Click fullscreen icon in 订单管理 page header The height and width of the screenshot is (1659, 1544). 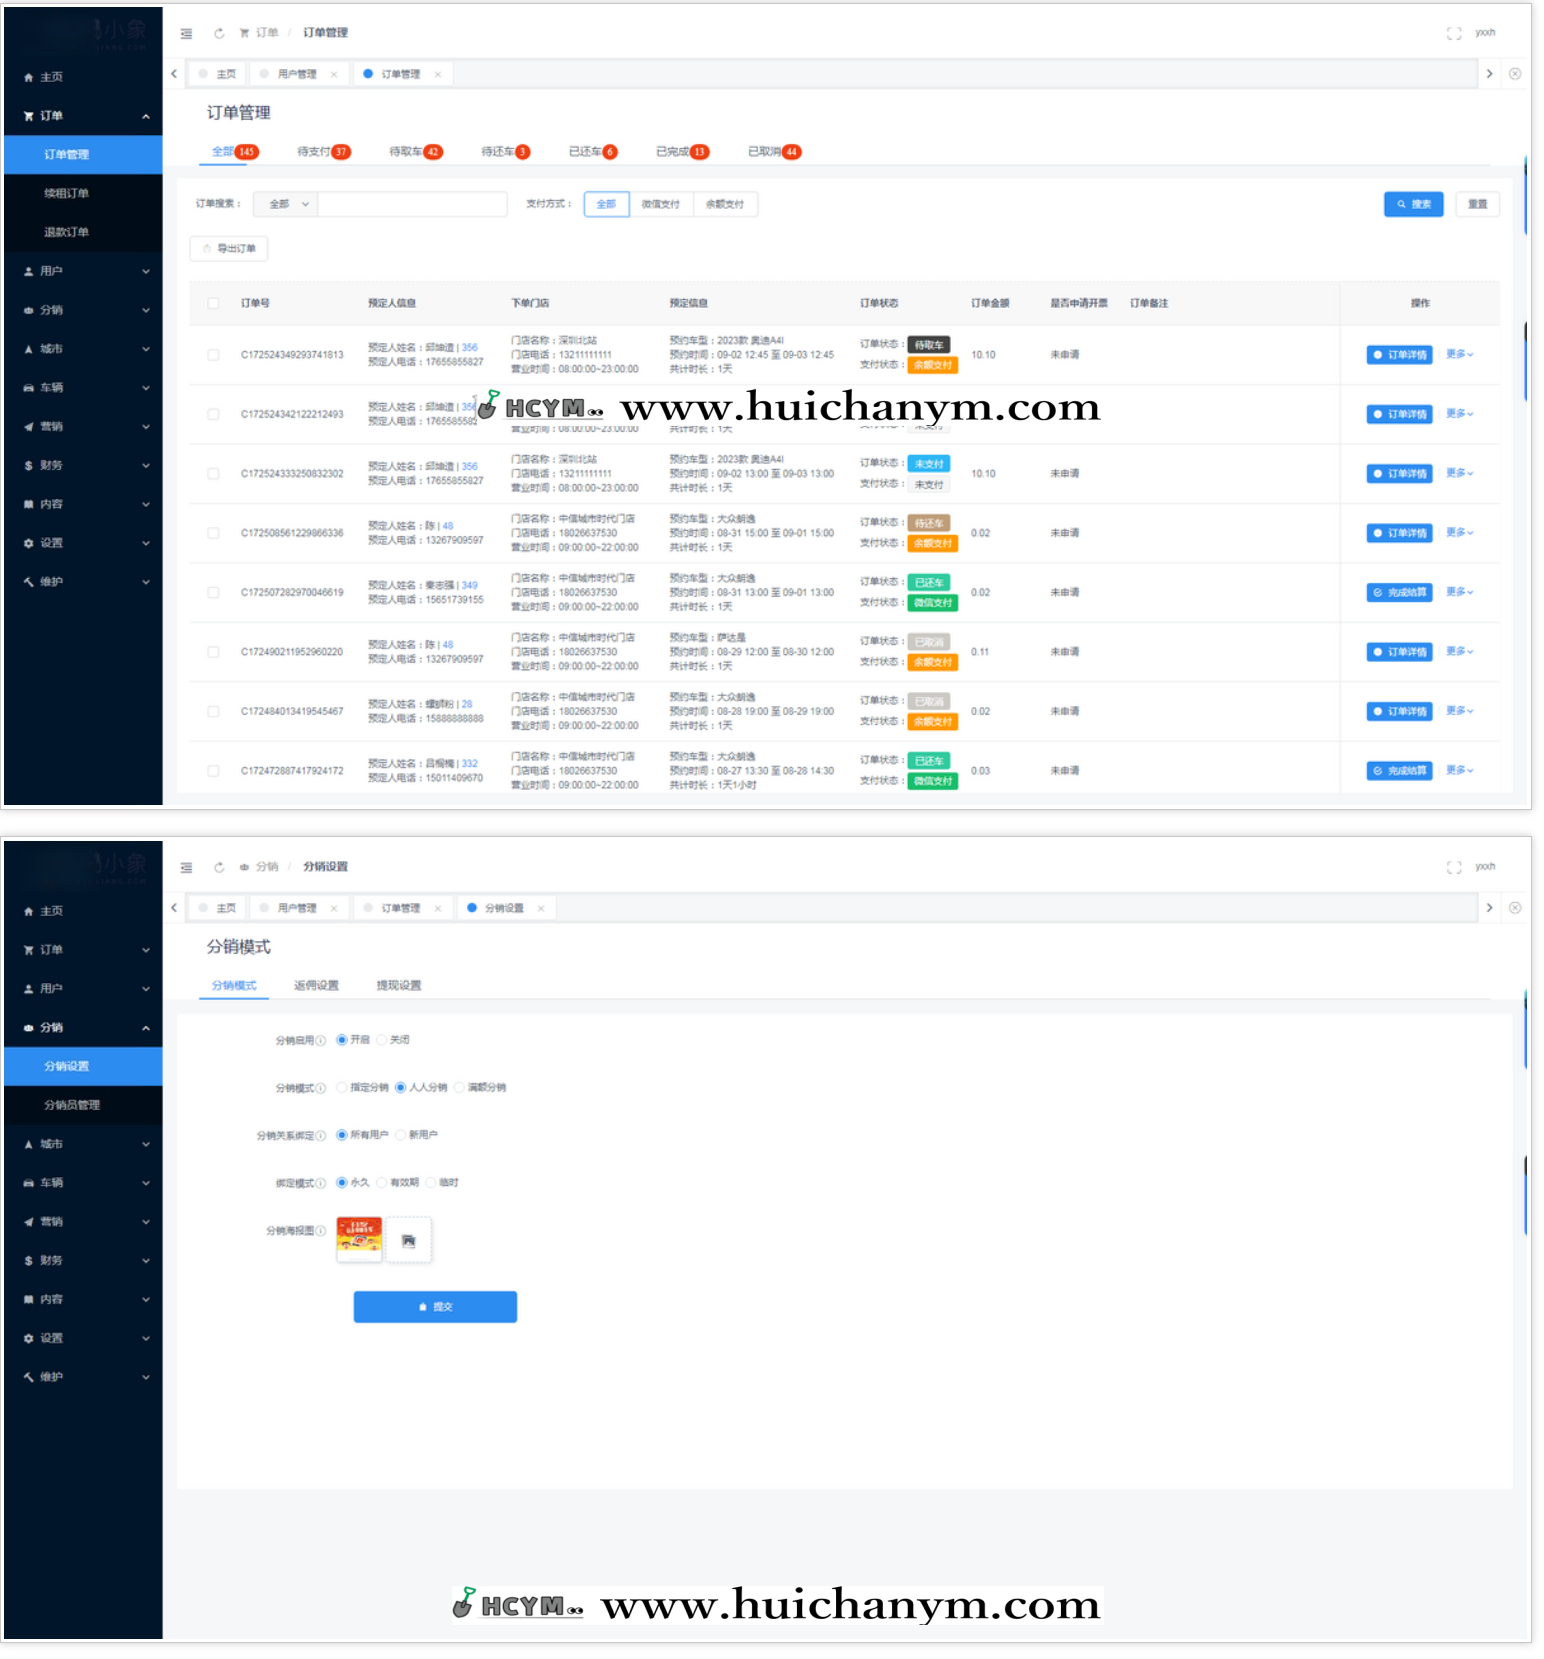point(1453,33)
